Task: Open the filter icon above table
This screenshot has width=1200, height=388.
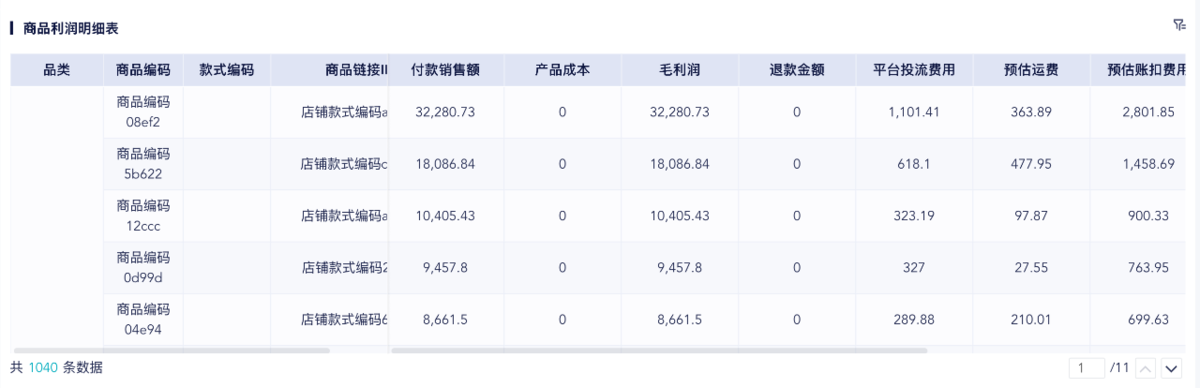Action: [x=1179, y=25]
